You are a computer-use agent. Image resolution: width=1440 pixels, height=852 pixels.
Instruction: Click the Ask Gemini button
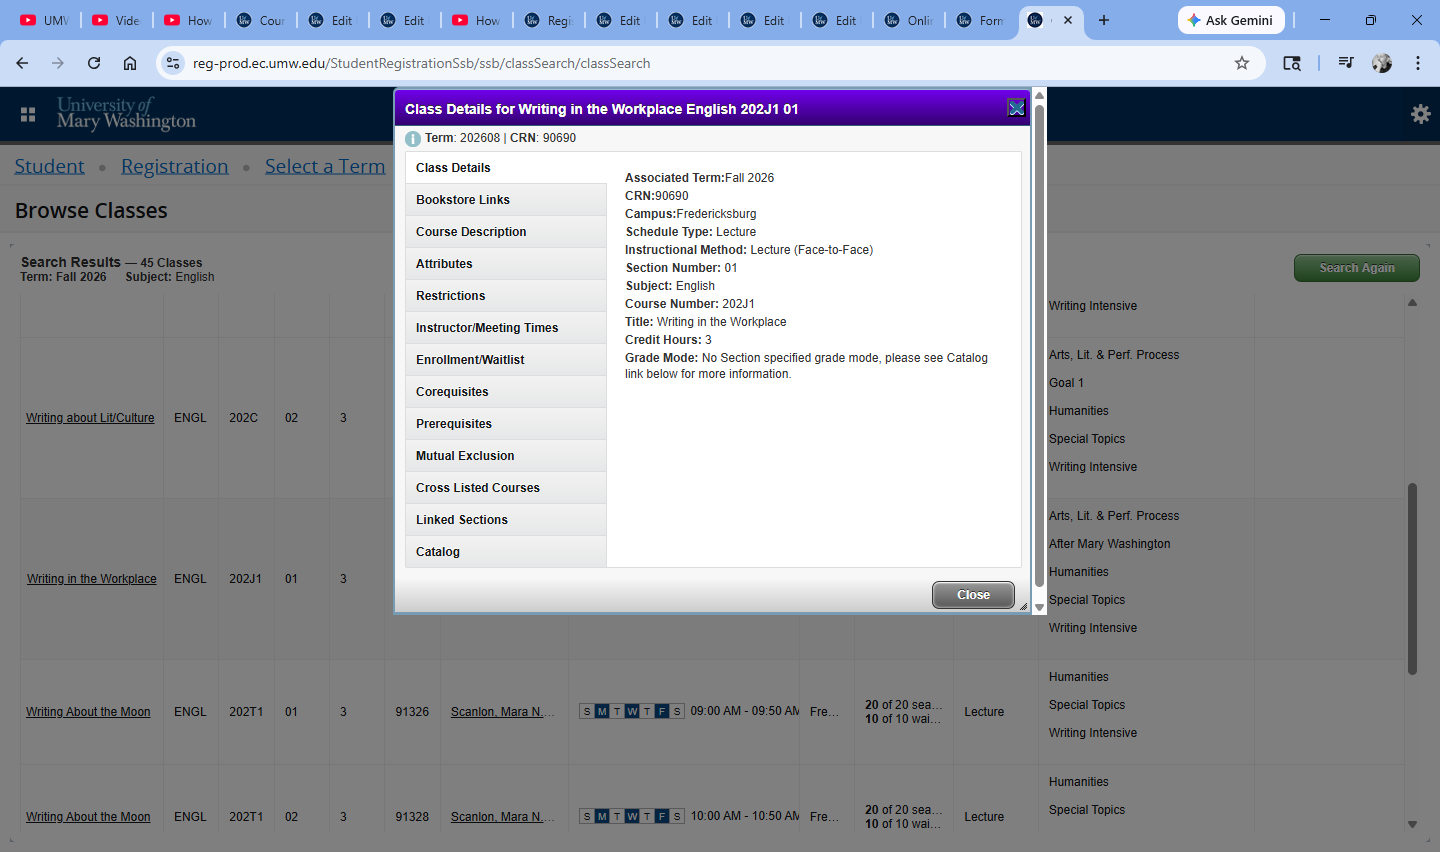[x=1230, y=20]
